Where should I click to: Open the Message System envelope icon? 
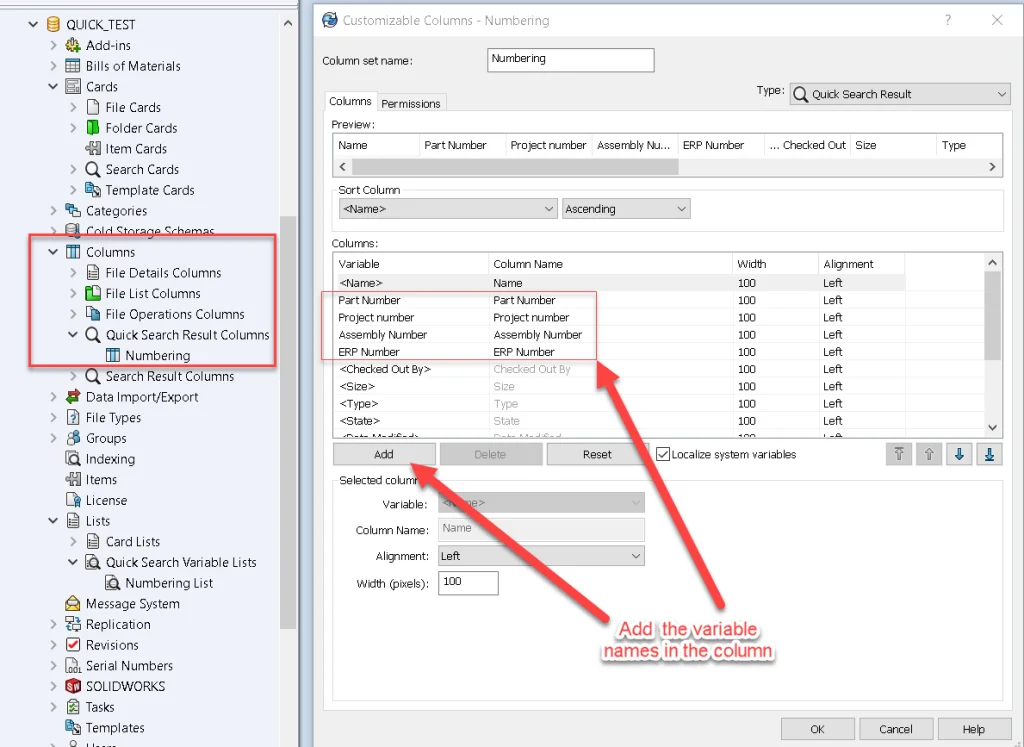click(x=73, y=604)
